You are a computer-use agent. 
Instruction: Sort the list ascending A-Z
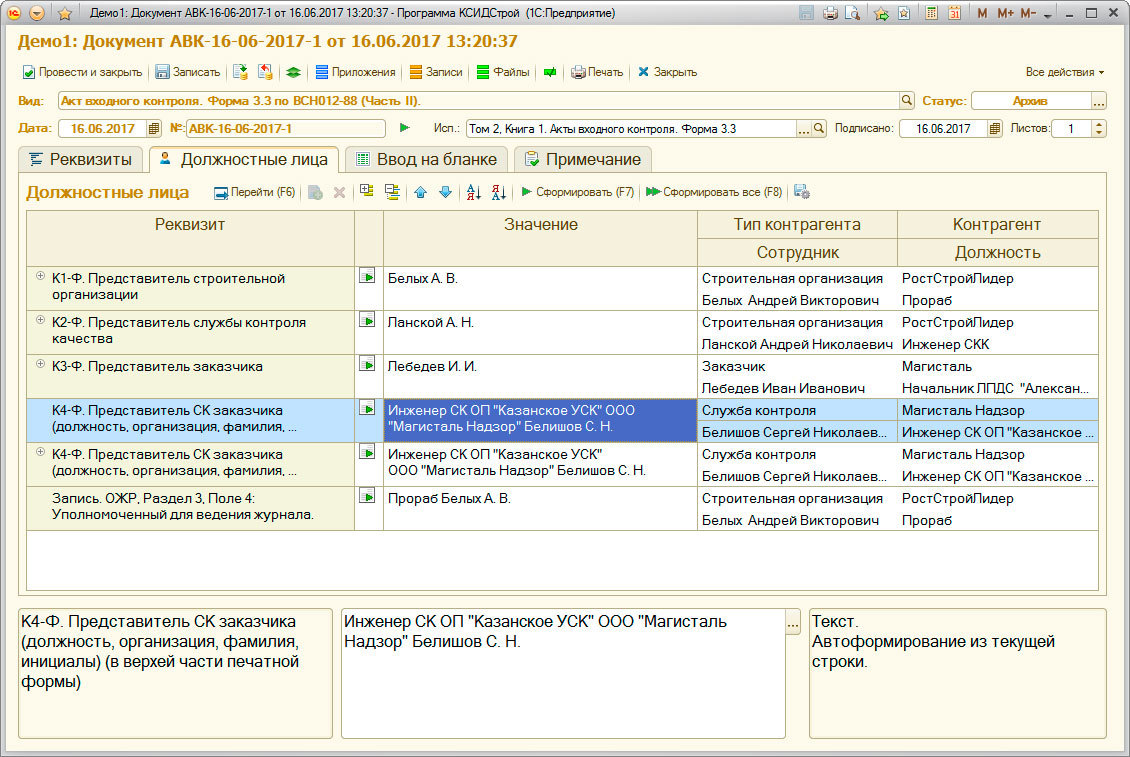[x=474, y=192]
